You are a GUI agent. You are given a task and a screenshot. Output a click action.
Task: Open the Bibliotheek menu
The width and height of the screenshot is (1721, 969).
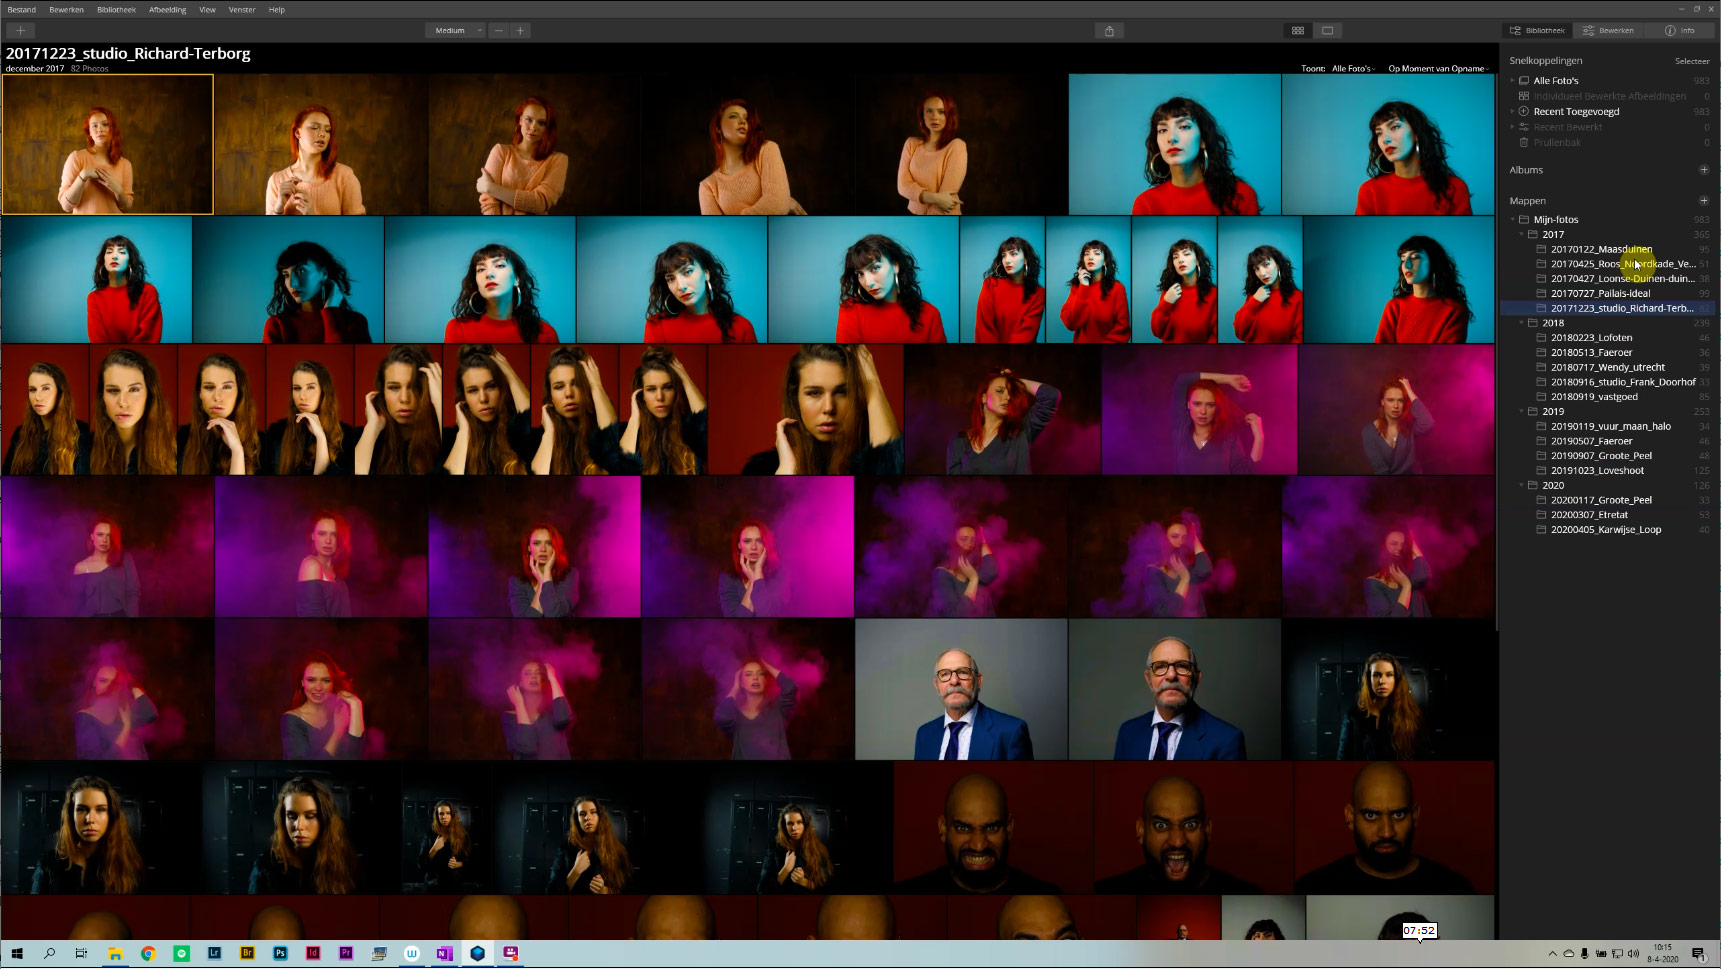click(116, 9)
